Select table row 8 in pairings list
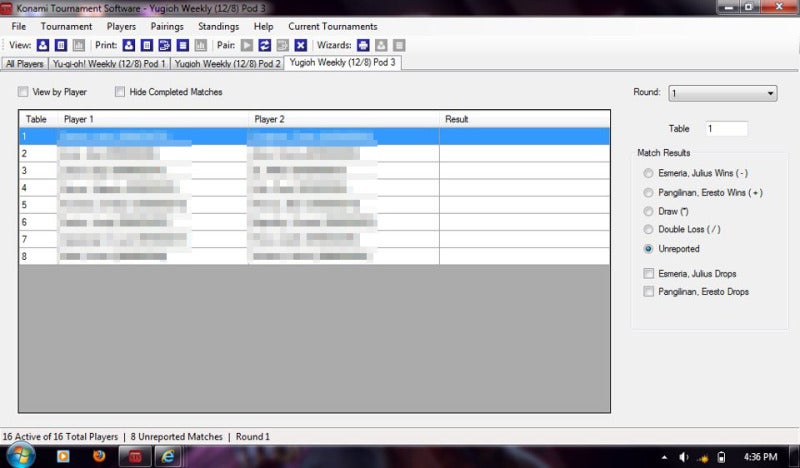The width and height of the screenshot is (800, 468). click(314, 256)
